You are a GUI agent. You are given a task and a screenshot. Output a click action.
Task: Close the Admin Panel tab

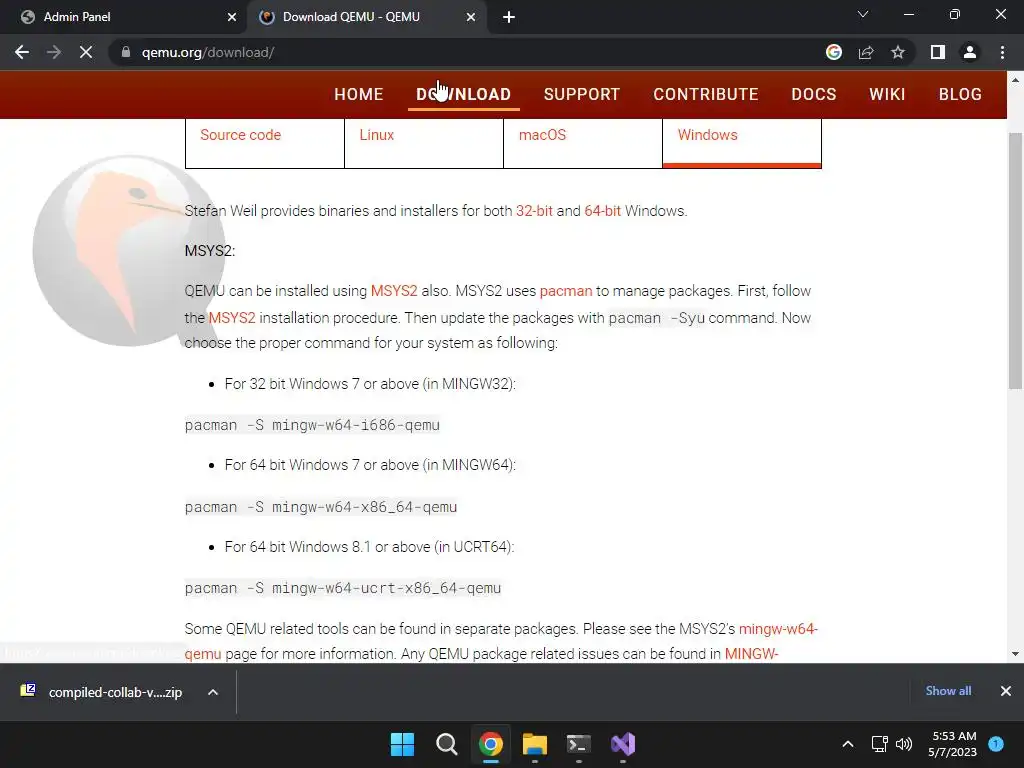pyautogui.click(x=232, y=17)
